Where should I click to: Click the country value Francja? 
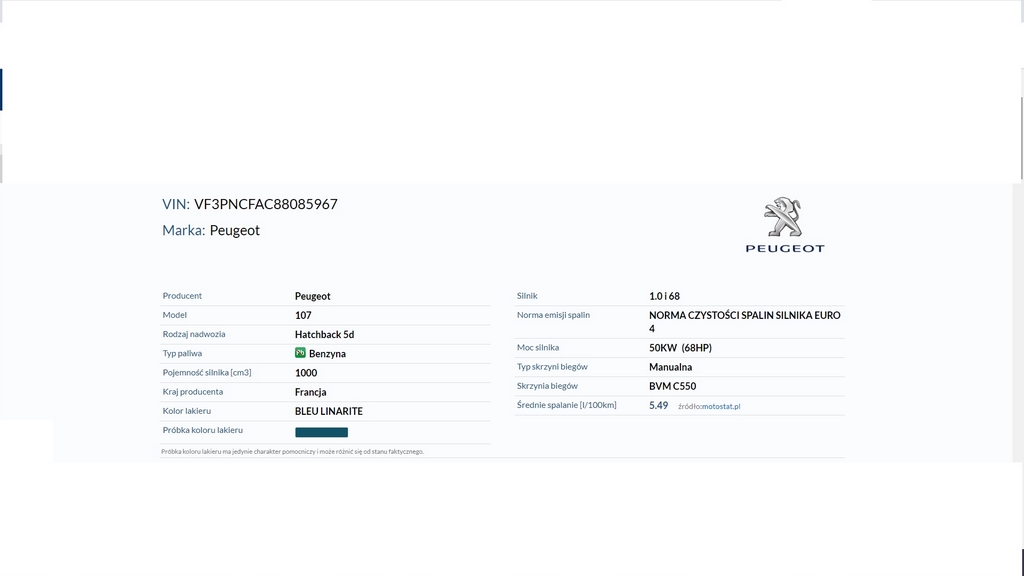pyautogui.click(x=310, y=392)
